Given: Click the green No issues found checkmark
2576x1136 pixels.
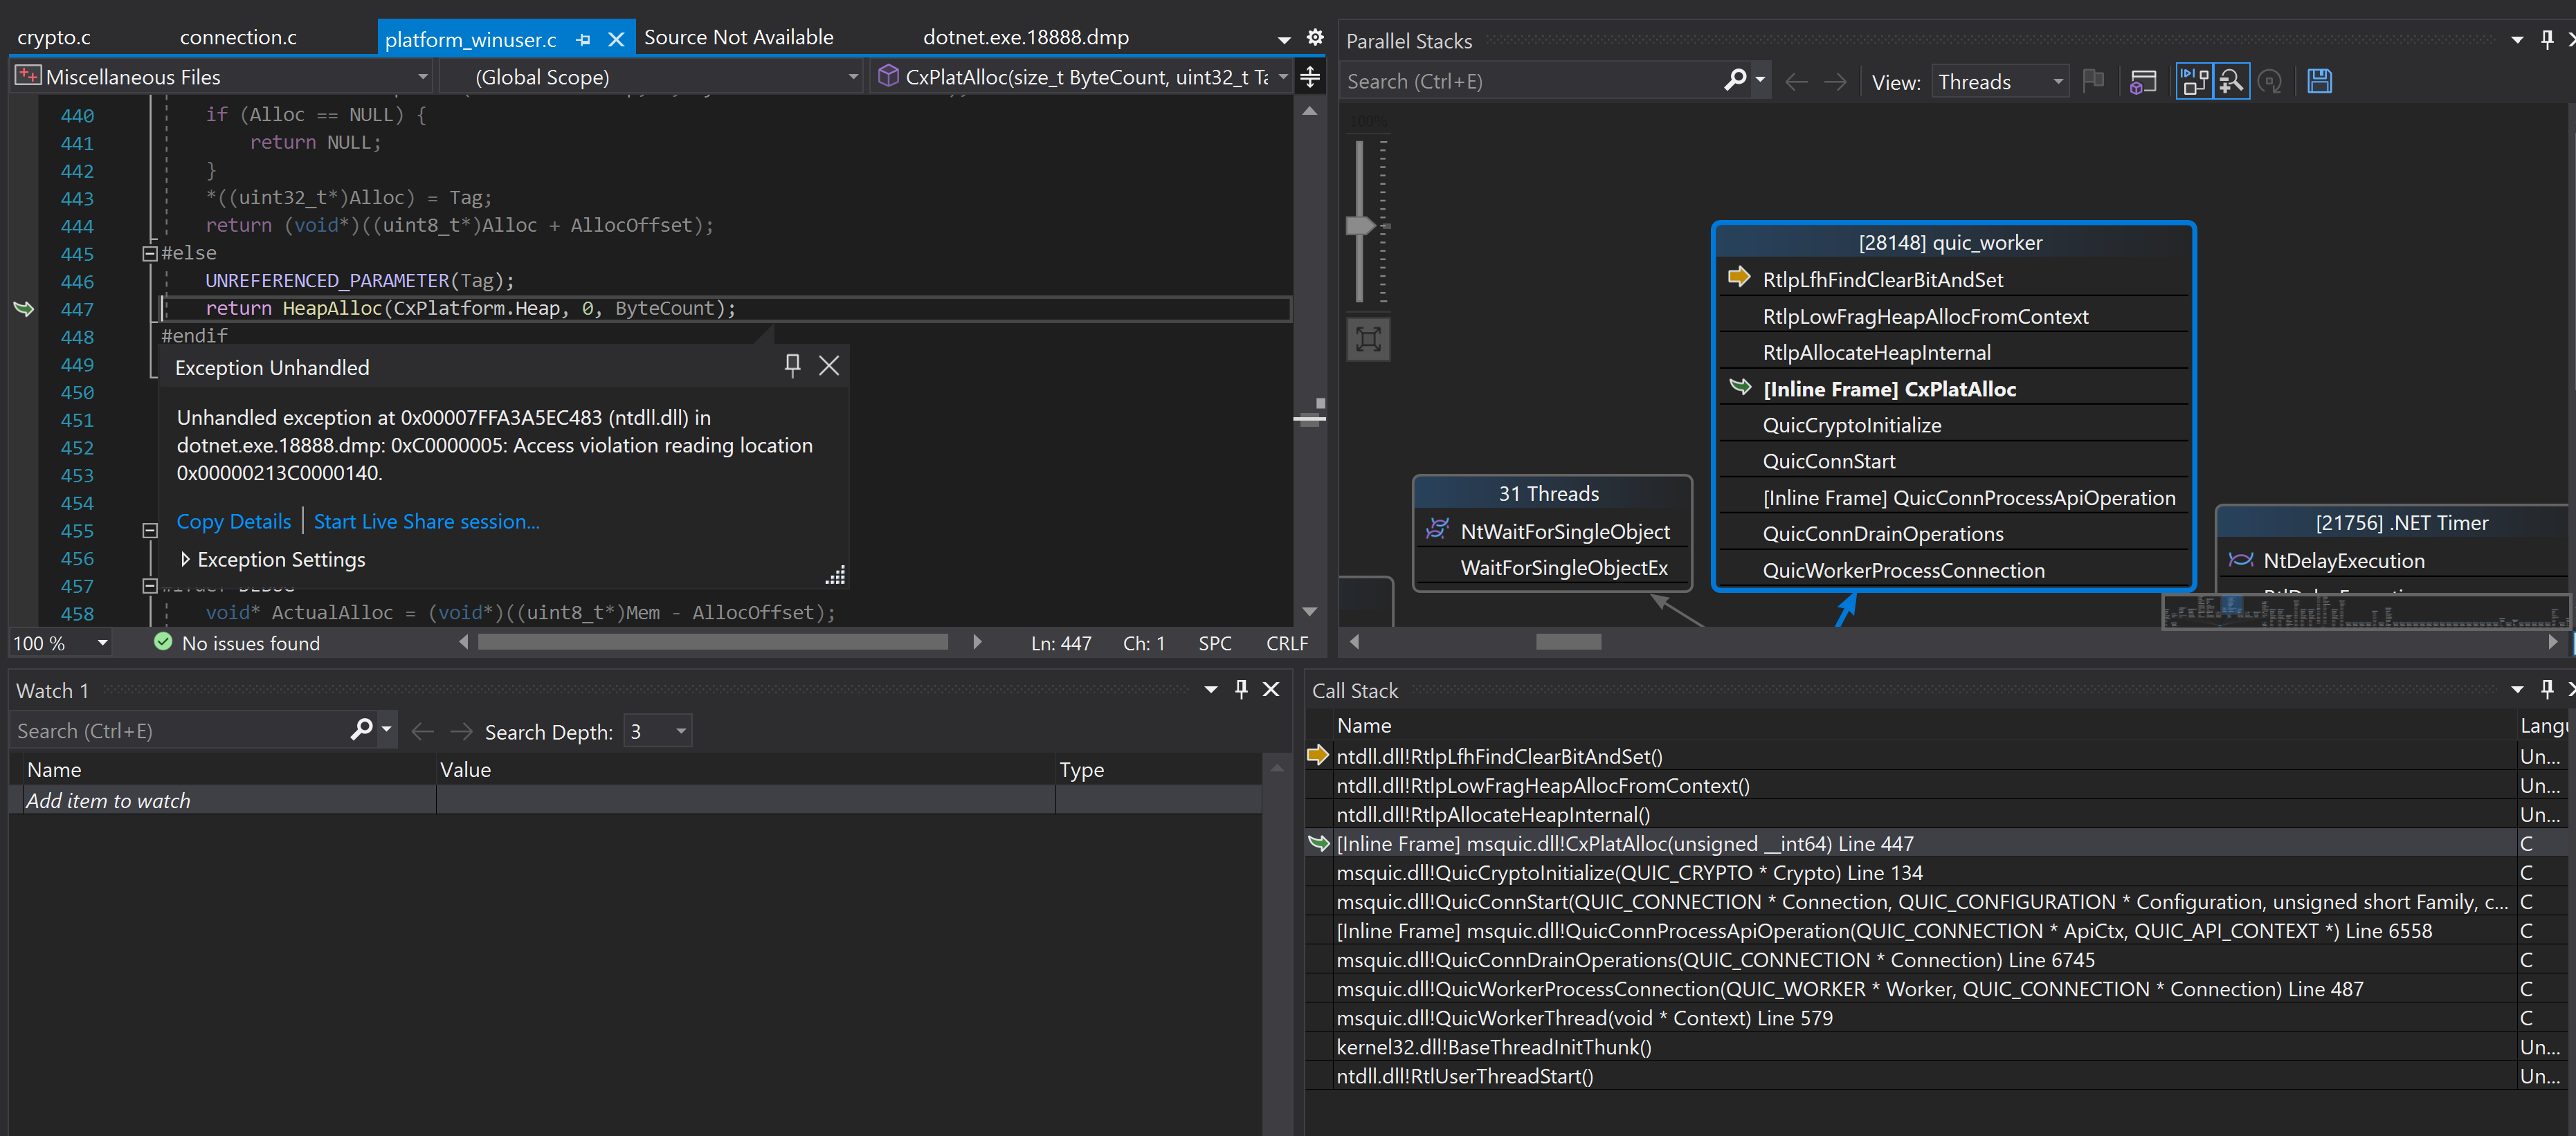Looking at the screenshot, I should (163, 643).
